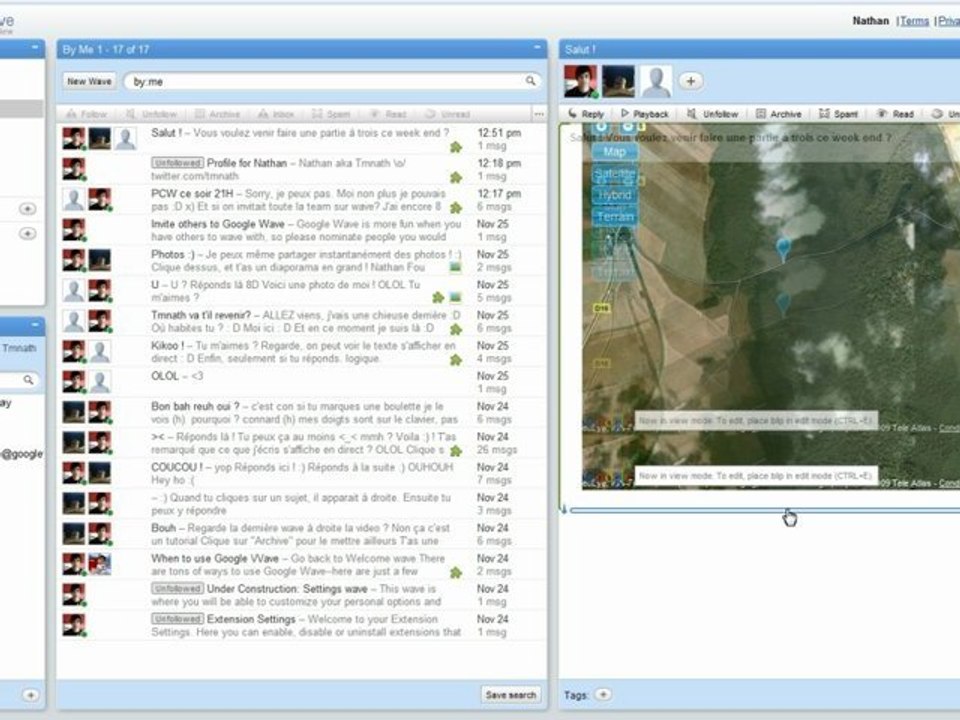Click Follow in the search panel toolbar

[x=87, y=114]
